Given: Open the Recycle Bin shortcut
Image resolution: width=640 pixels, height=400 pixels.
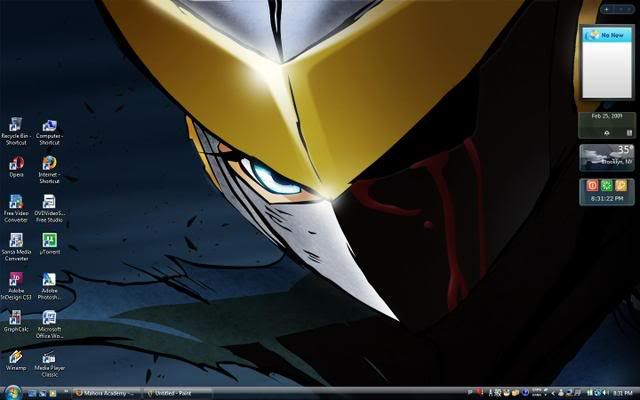Looking at the screenshot, I should tap(16, 126).
